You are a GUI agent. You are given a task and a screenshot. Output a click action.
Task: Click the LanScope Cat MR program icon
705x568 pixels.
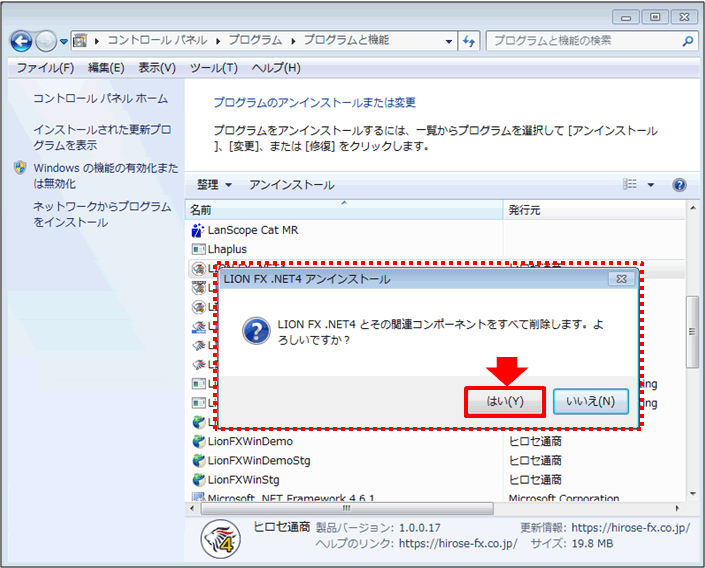click(198, 230)
